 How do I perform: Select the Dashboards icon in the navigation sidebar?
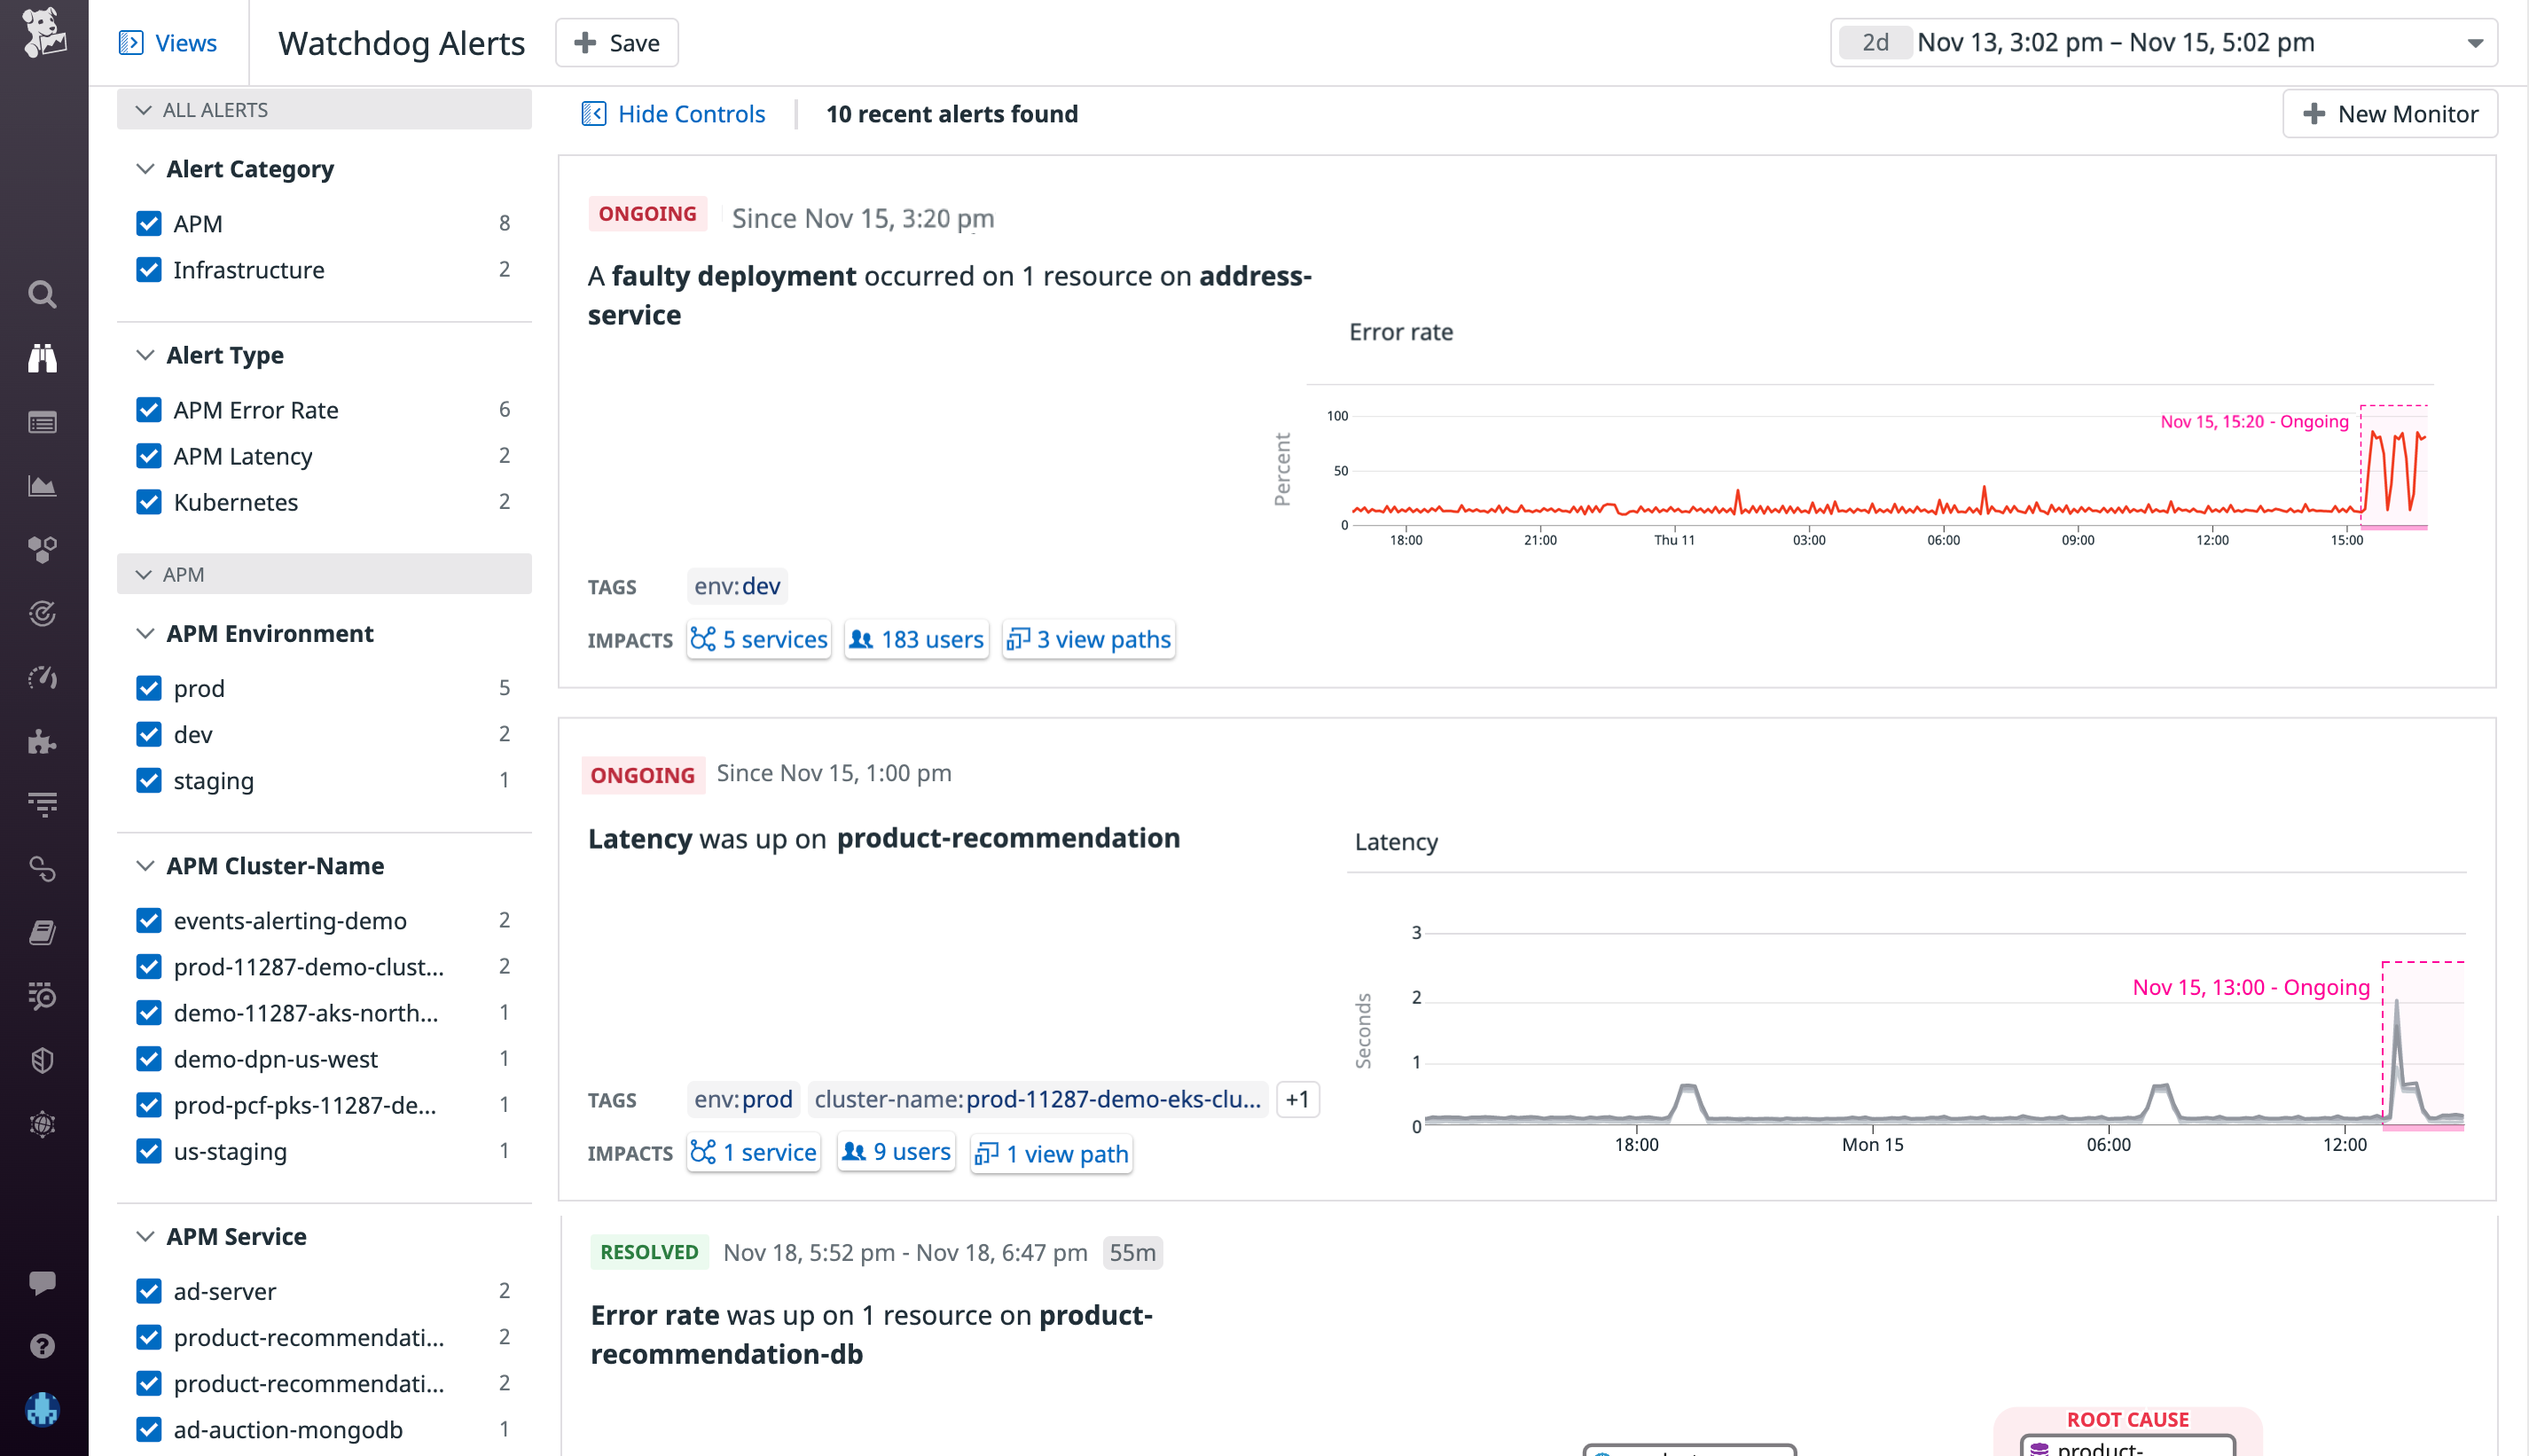point(42,485)
